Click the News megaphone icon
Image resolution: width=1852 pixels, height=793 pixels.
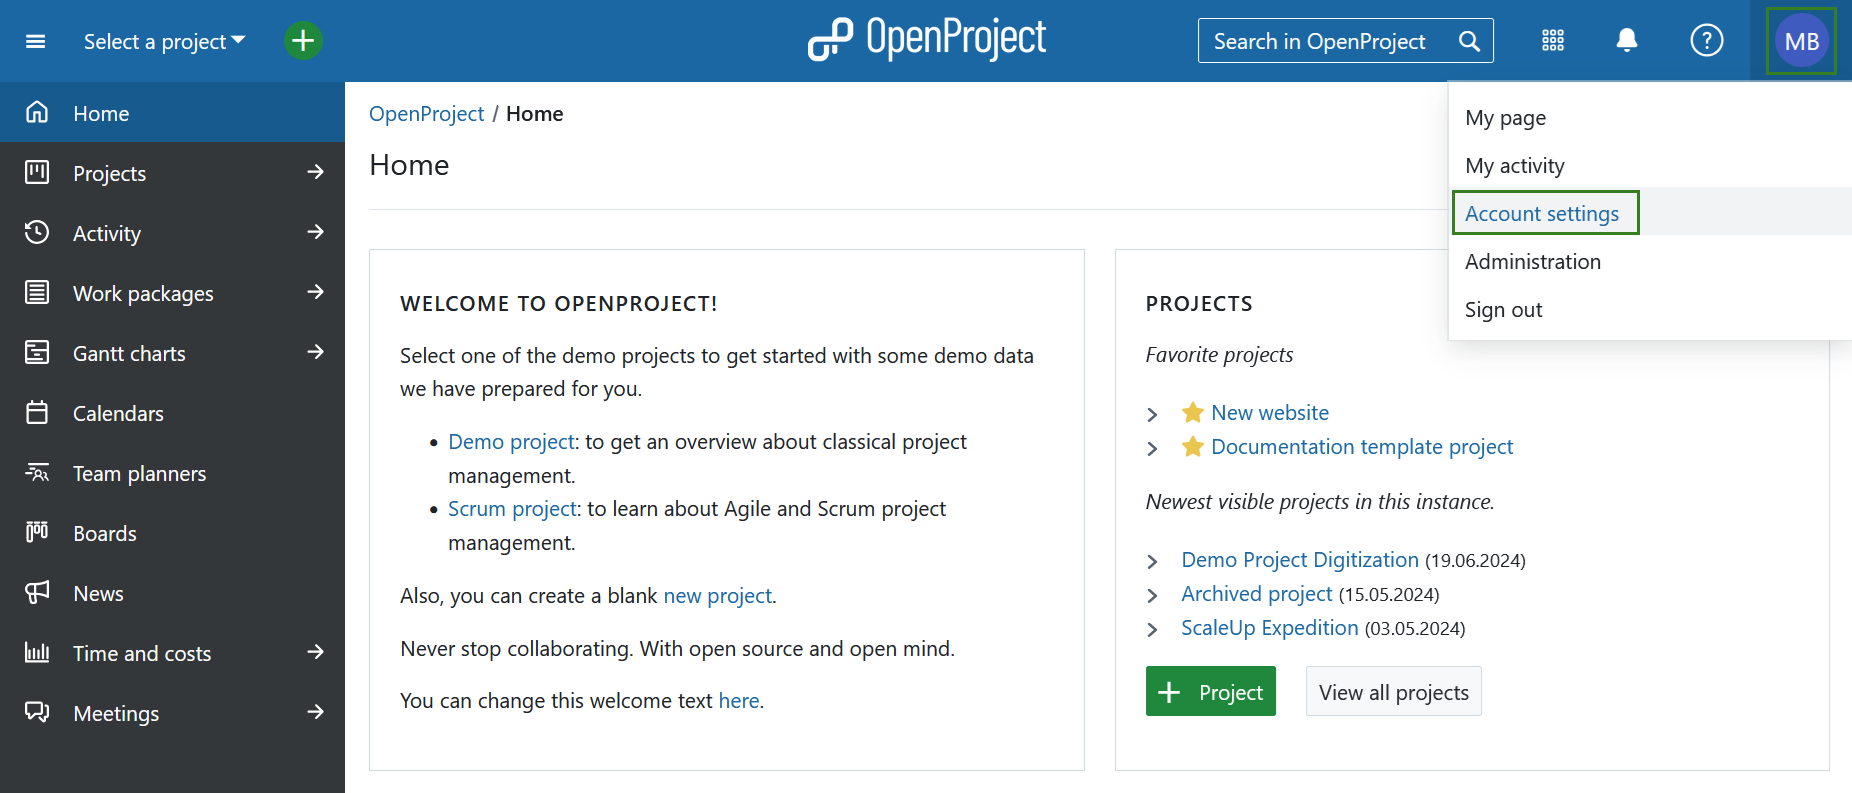pos(37,592)
